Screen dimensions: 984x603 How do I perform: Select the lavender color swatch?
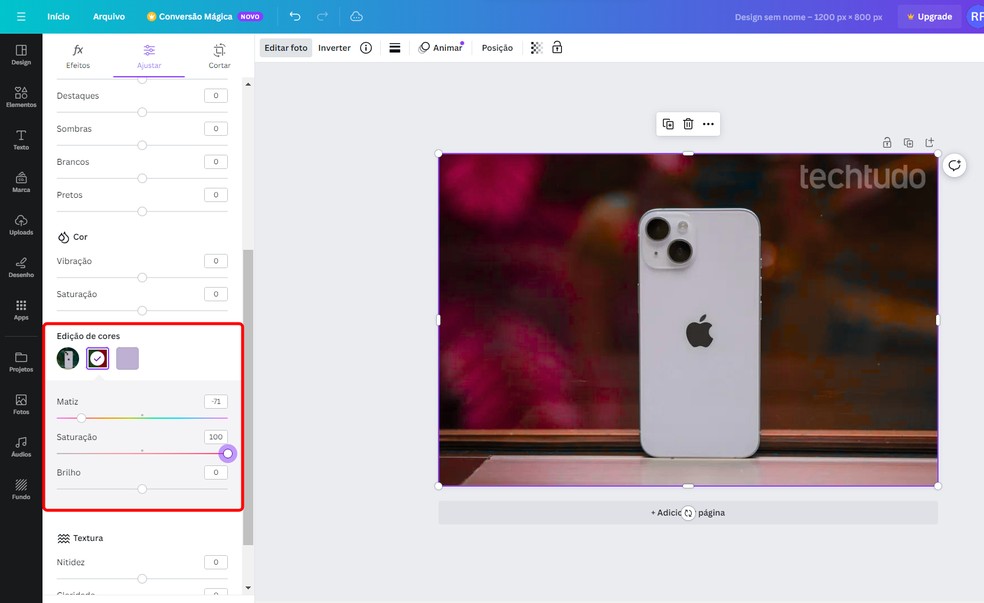127,358
